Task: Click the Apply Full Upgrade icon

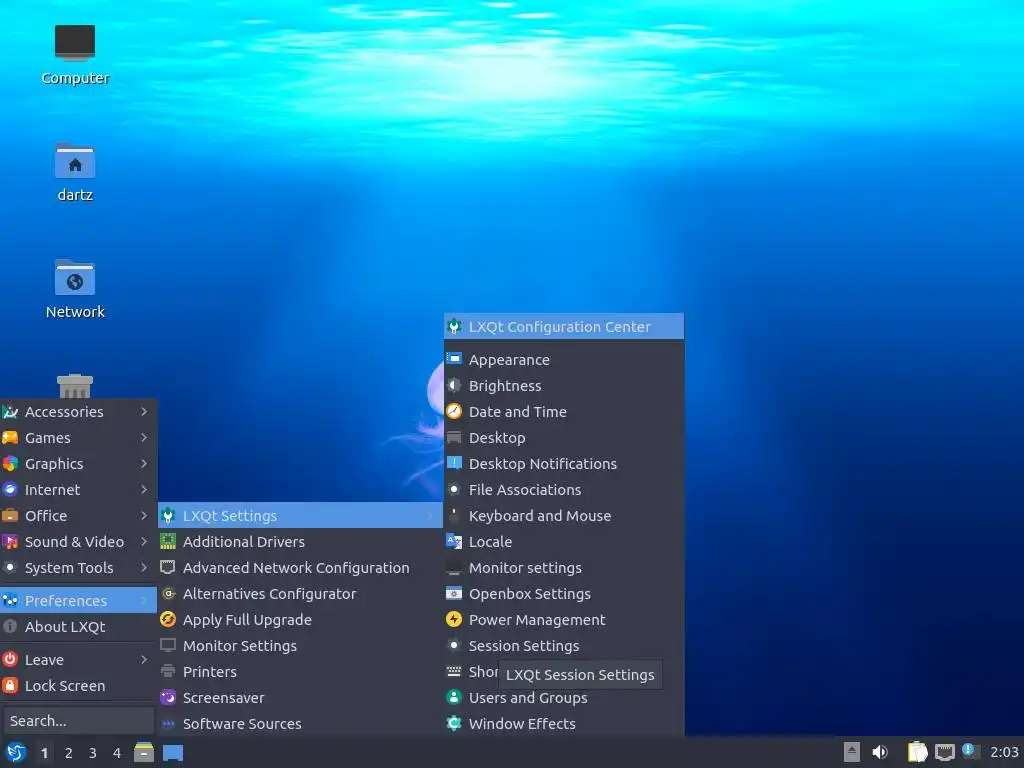Action: pos(168,619)
